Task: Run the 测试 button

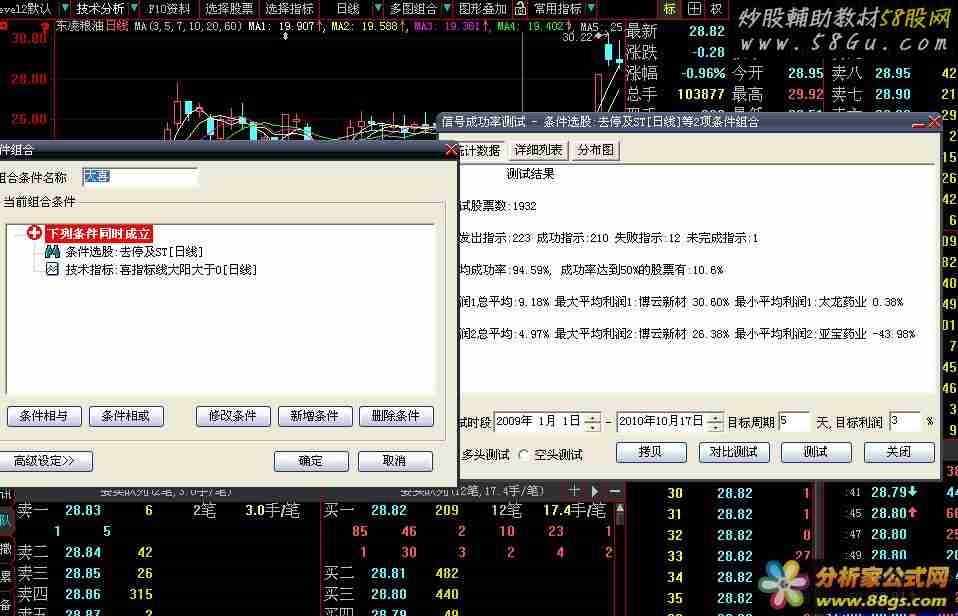Action: point(816,453)
